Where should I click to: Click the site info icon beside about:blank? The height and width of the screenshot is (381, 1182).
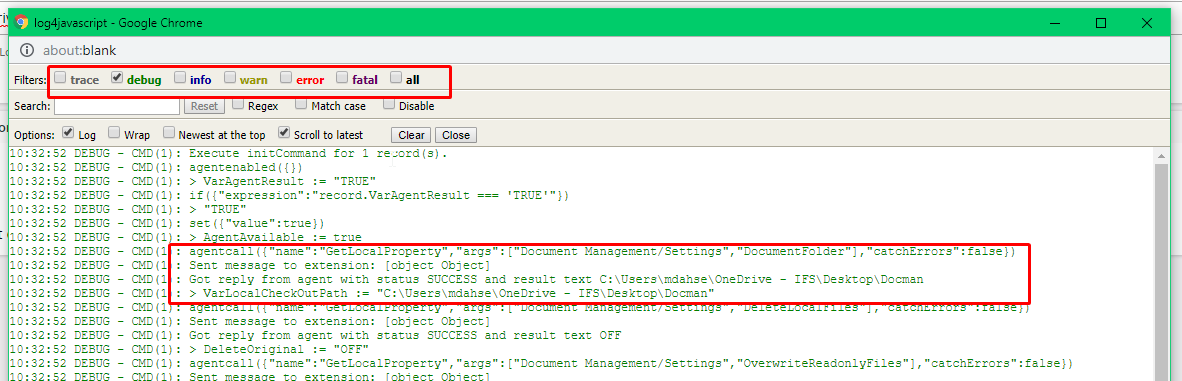(x=26, y=51)
